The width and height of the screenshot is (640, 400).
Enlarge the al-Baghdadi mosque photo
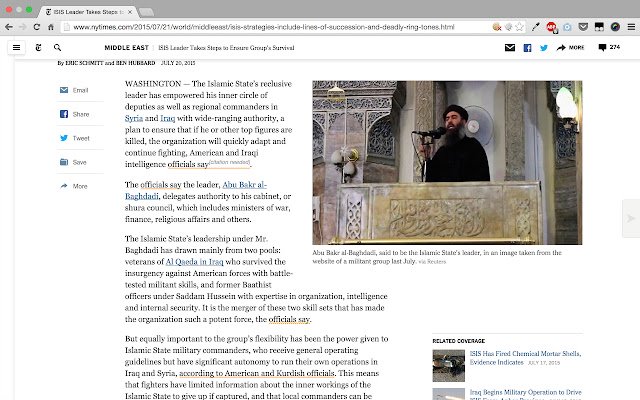(x=447, y=162)
